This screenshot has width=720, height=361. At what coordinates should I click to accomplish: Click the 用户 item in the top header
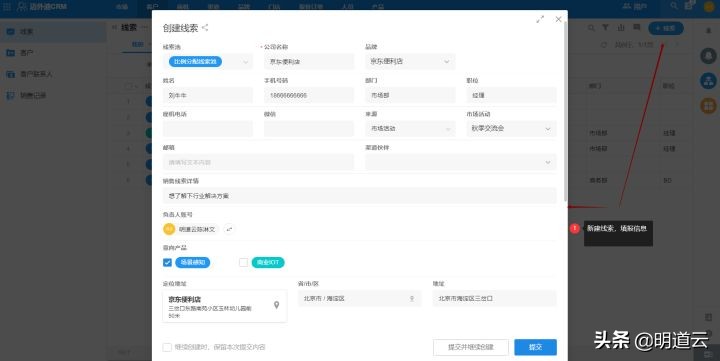tap(635, 6)
